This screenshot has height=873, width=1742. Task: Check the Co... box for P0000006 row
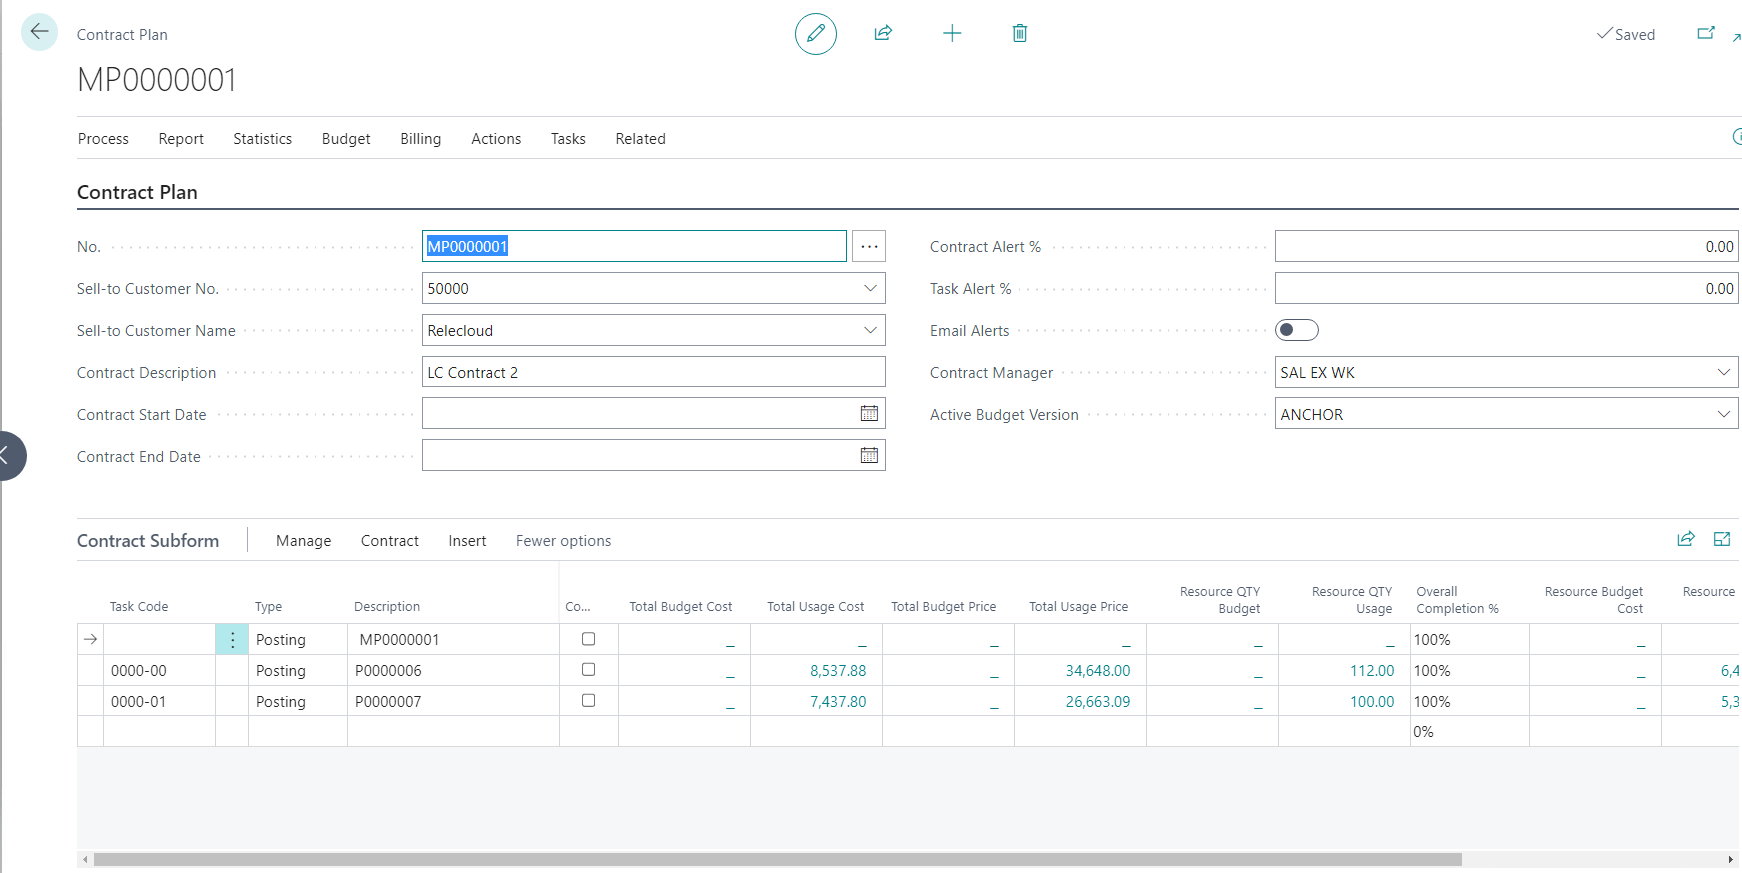[588, 670]
